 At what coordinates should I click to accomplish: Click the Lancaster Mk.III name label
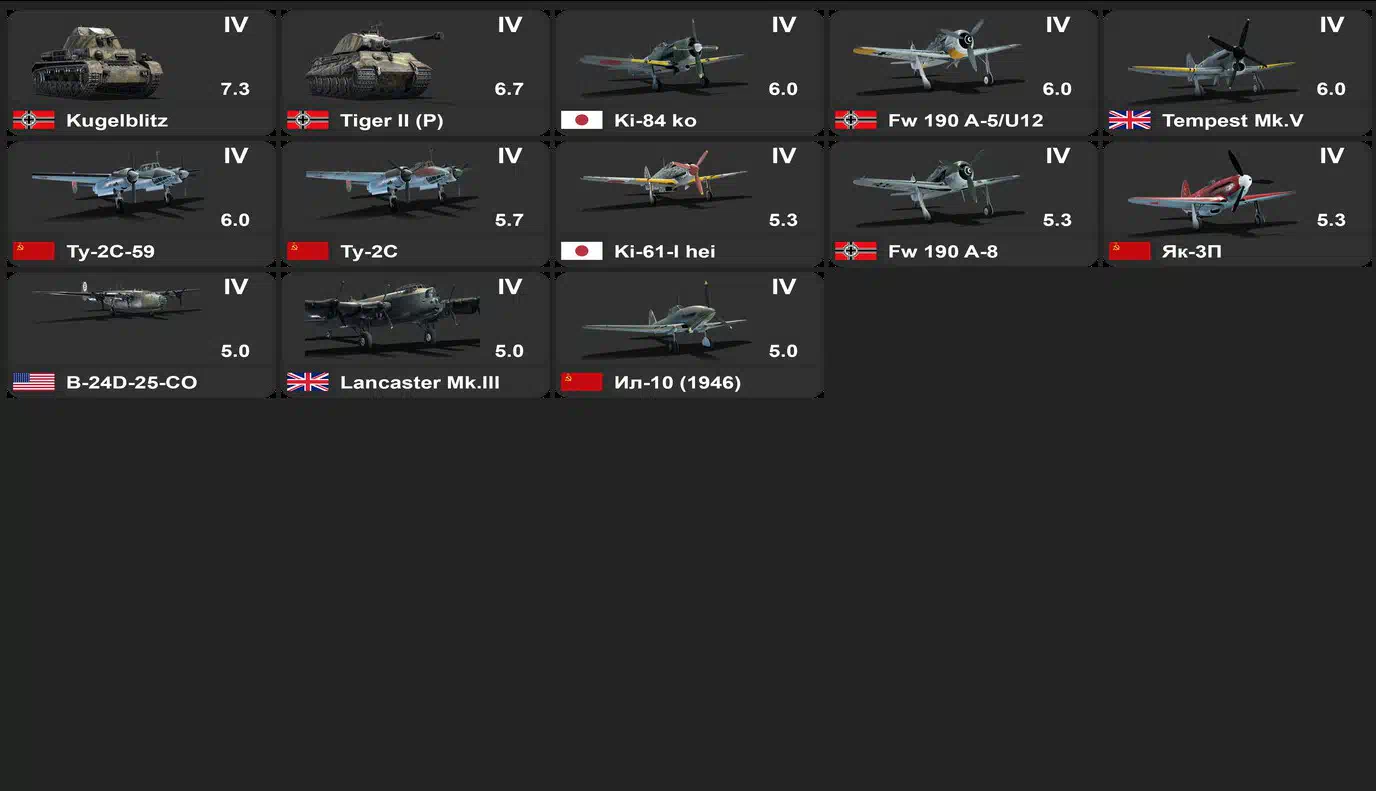(x=420, y=383)
